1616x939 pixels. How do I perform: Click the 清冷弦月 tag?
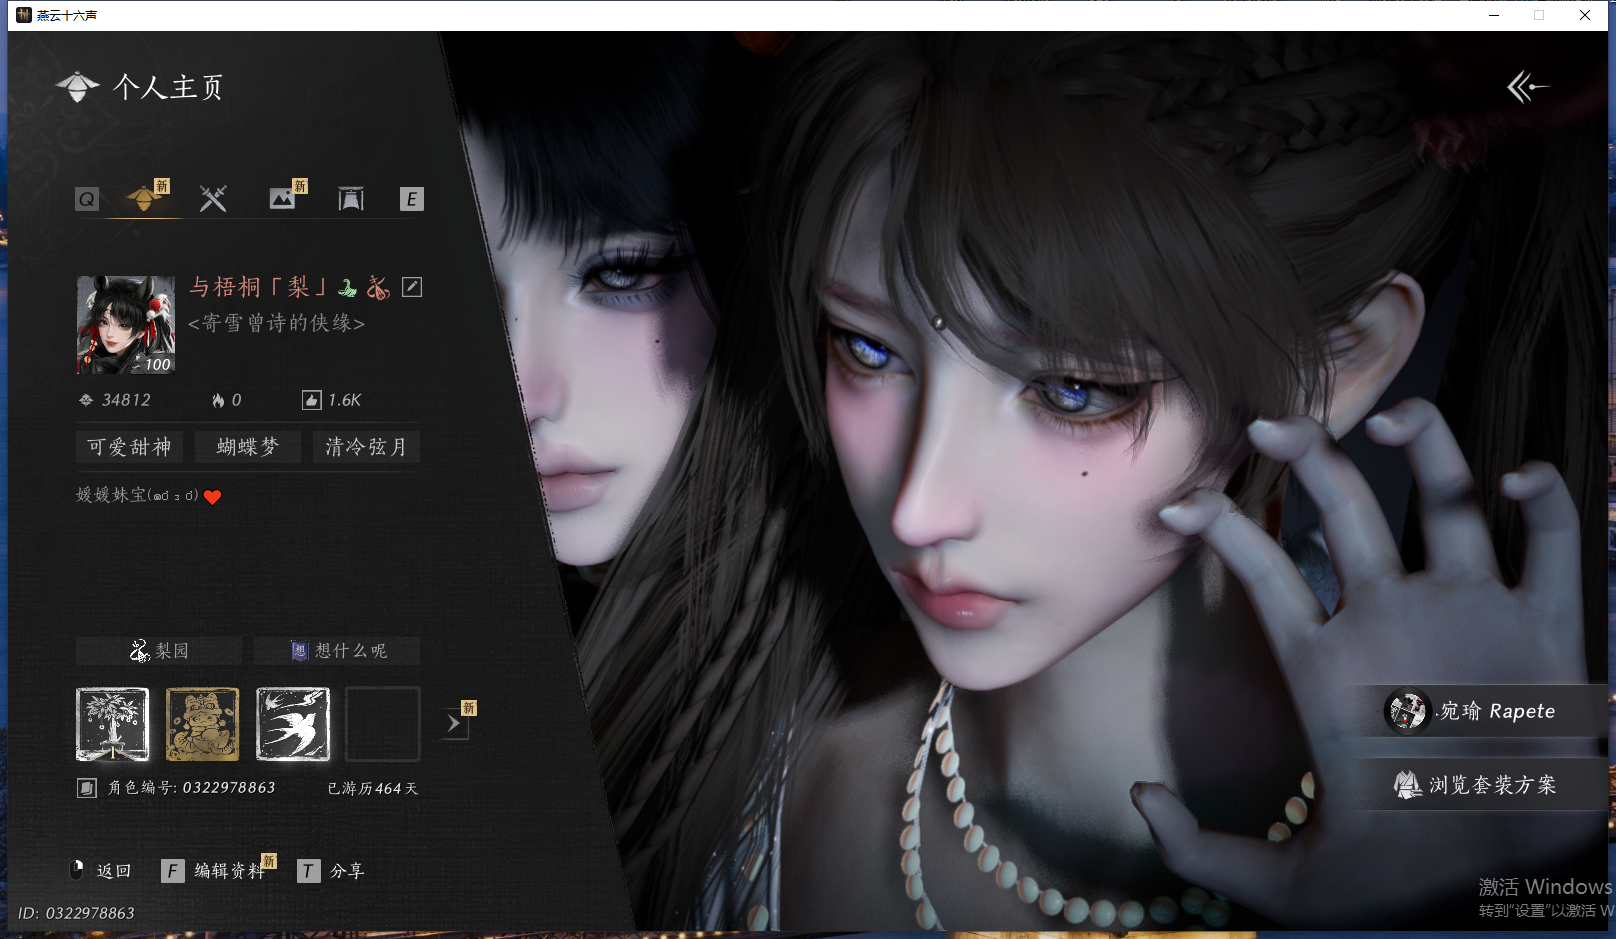pyautogui.click(x=366, y=447)
